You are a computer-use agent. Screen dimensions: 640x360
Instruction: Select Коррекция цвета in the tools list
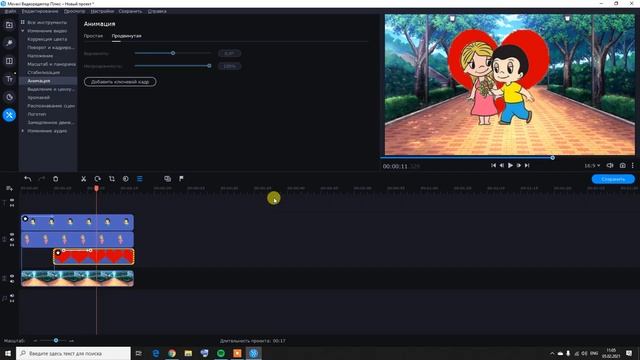(47, 39)
